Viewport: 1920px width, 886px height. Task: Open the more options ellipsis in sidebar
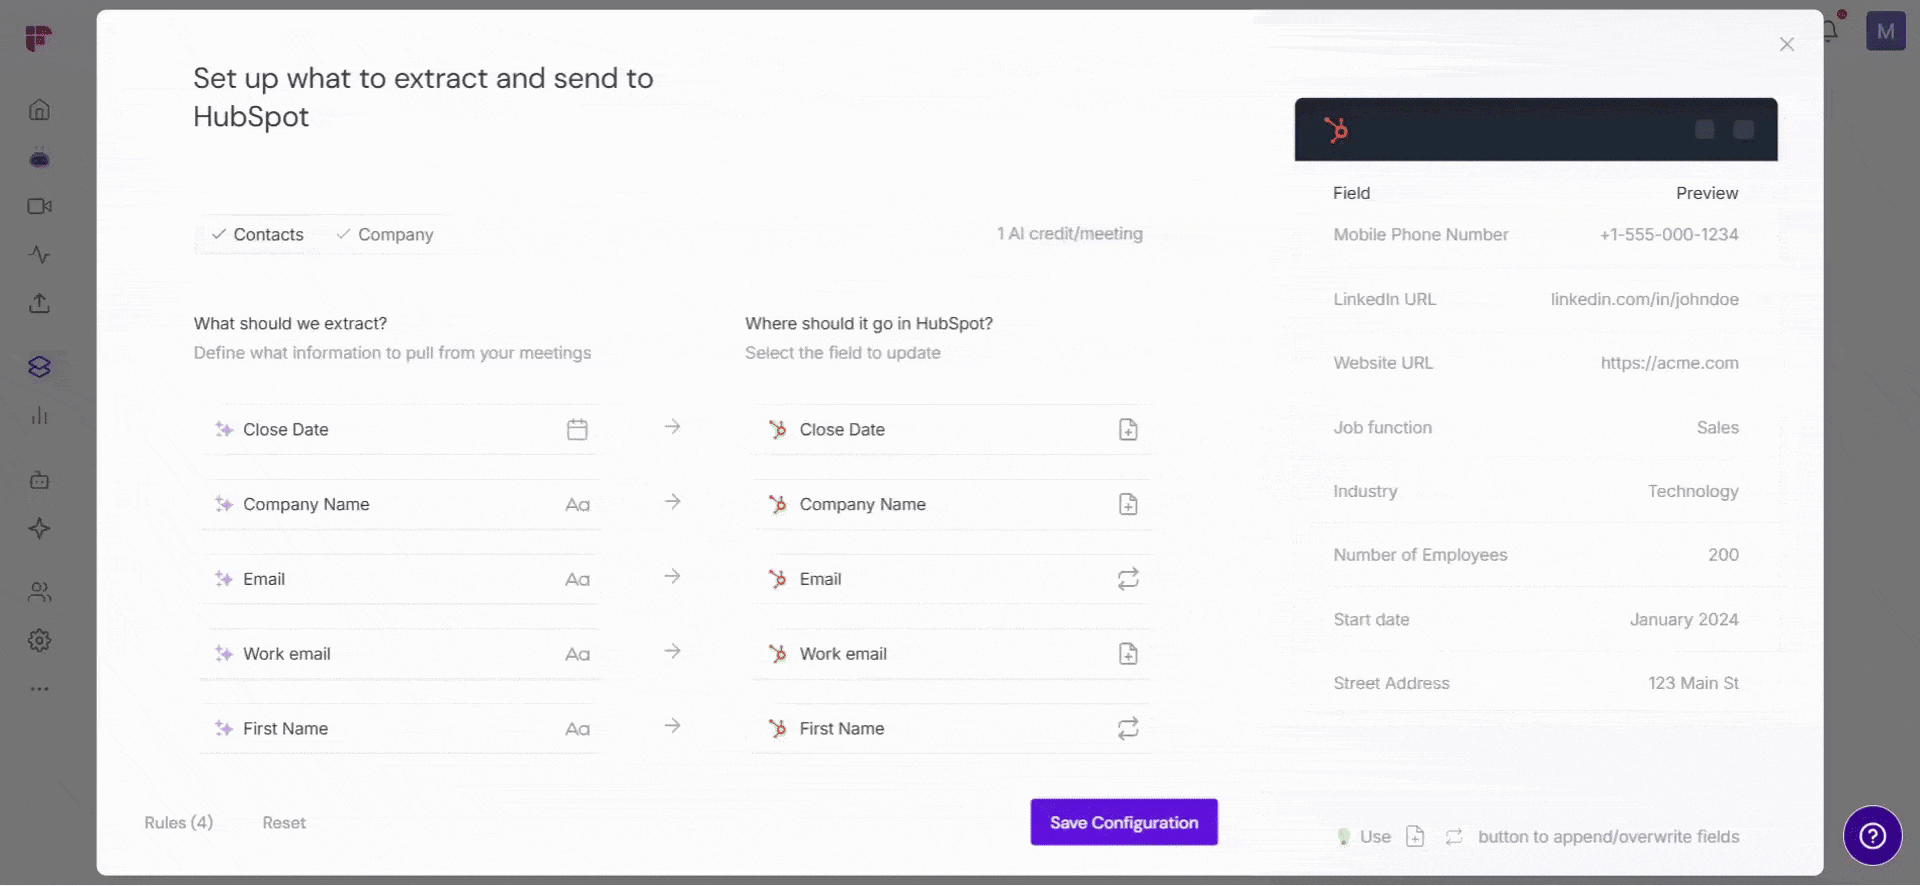point(39,689)
